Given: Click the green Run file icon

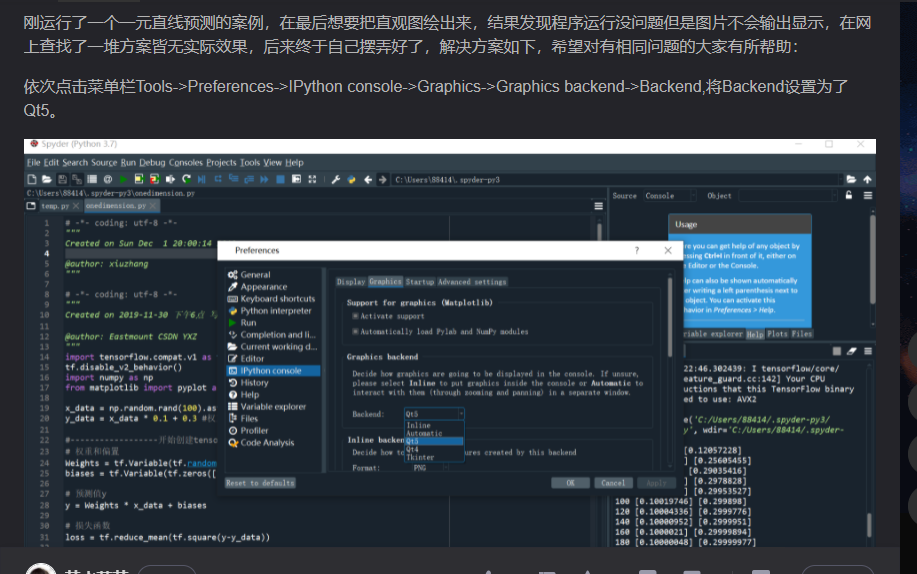Looking at the screenshot, I should coord(123,179).
